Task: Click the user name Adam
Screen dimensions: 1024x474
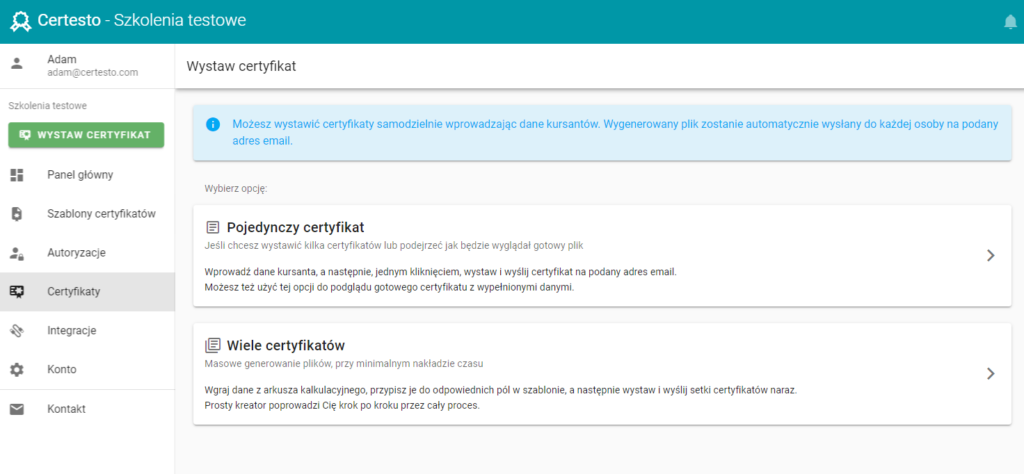Action: click(61, 59)
